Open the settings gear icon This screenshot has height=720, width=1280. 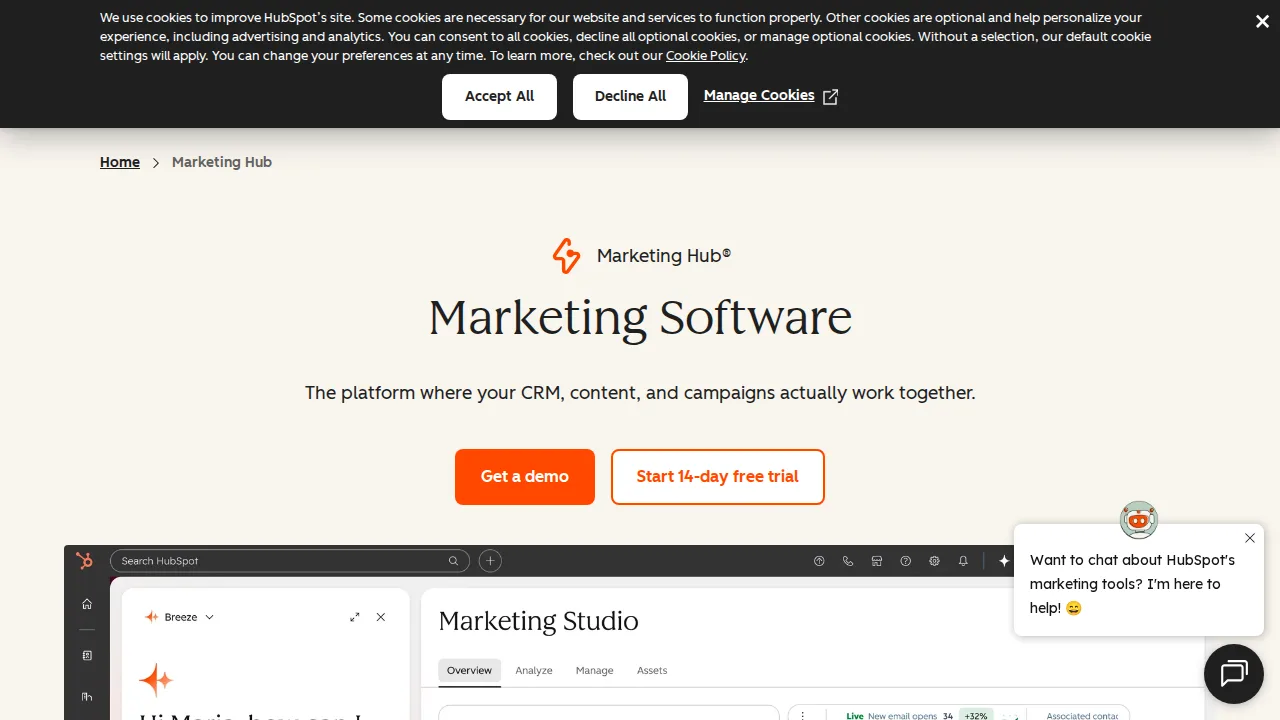pos(935,561)
